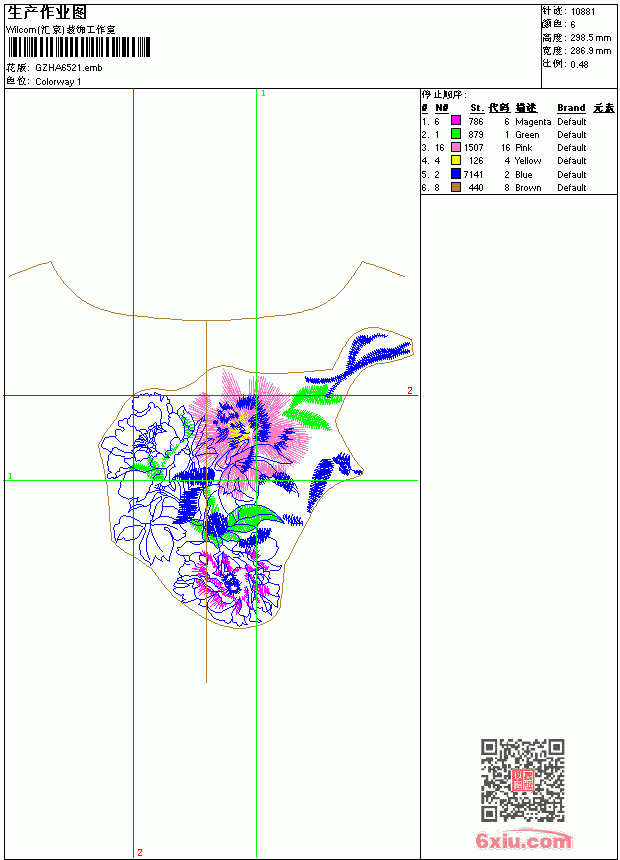This screenshot has width=620, height=860.
Task: Click the Green thread color swatch
Action: (455, 133)
